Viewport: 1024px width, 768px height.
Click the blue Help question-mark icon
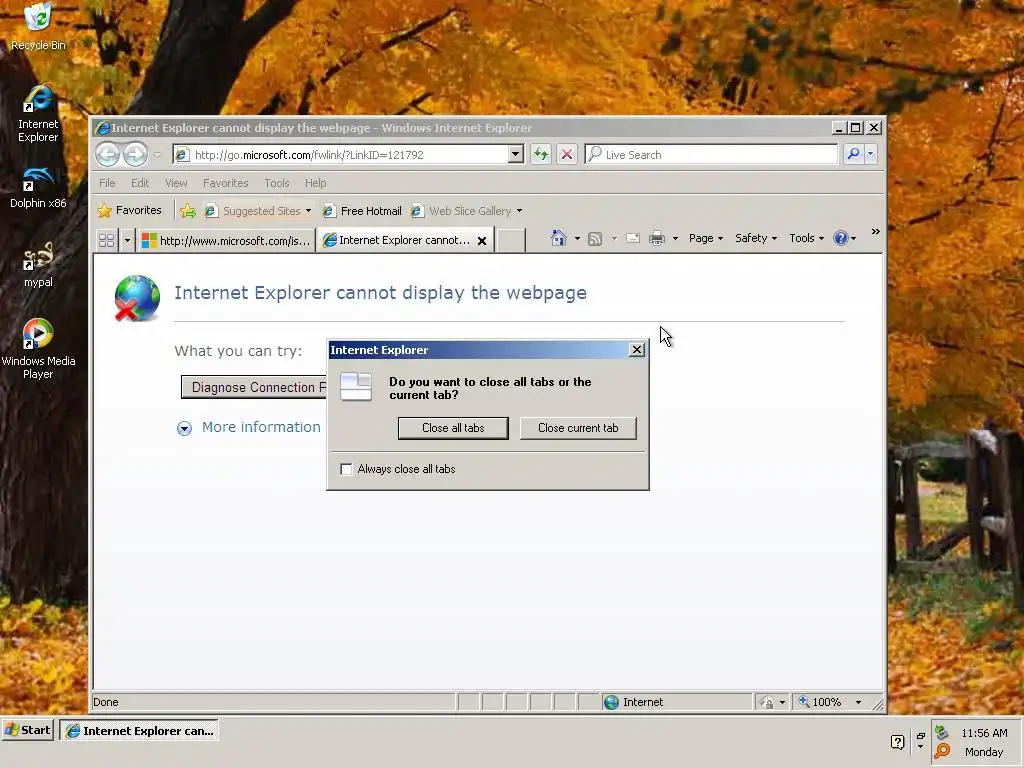tap(840, 238)
